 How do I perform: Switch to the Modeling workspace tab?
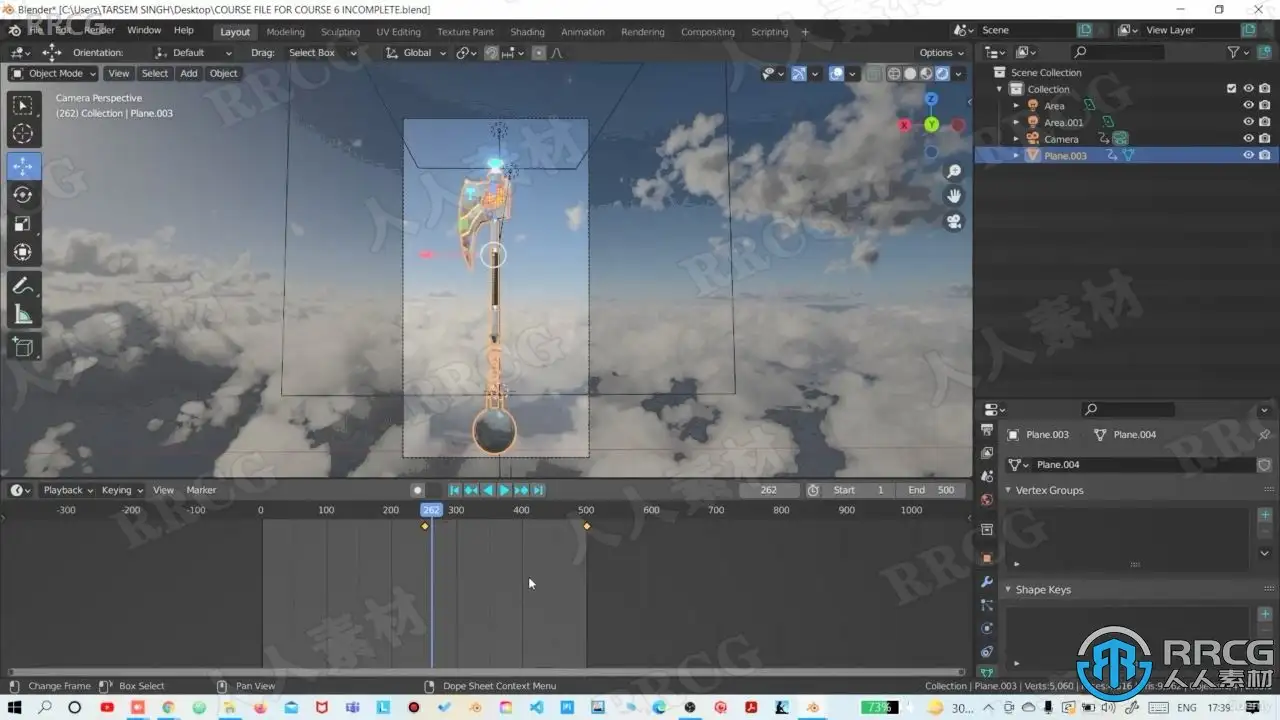coord(285,32)
